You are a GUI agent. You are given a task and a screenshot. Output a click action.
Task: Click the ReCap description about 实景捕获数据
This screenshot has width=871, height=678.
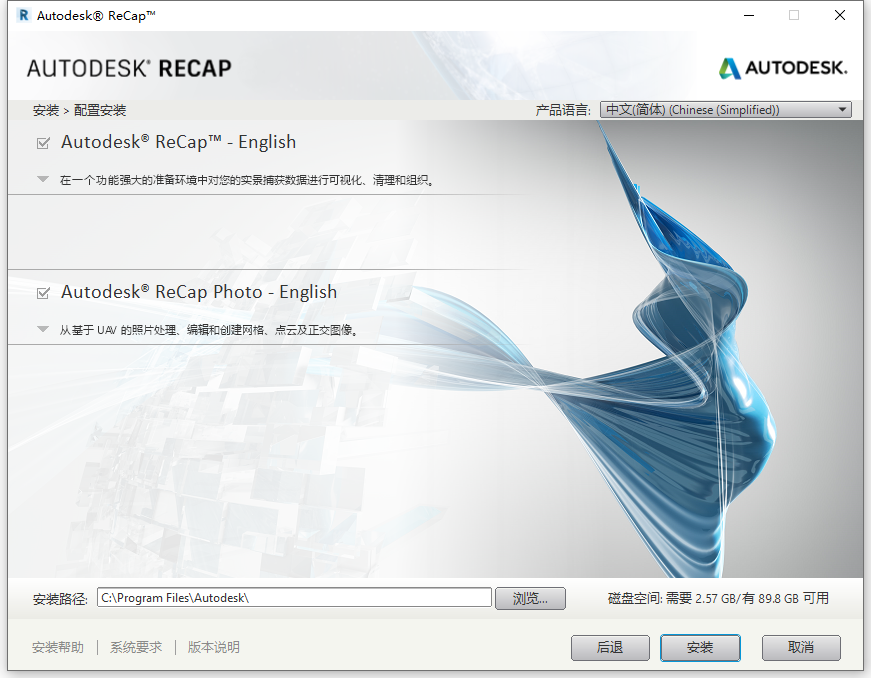pos(247,180)
